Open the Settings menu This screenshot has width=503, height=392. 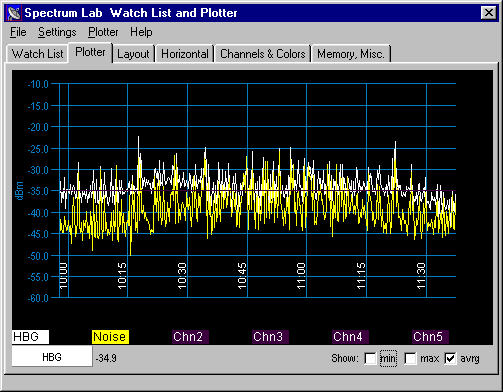point(57,32)
